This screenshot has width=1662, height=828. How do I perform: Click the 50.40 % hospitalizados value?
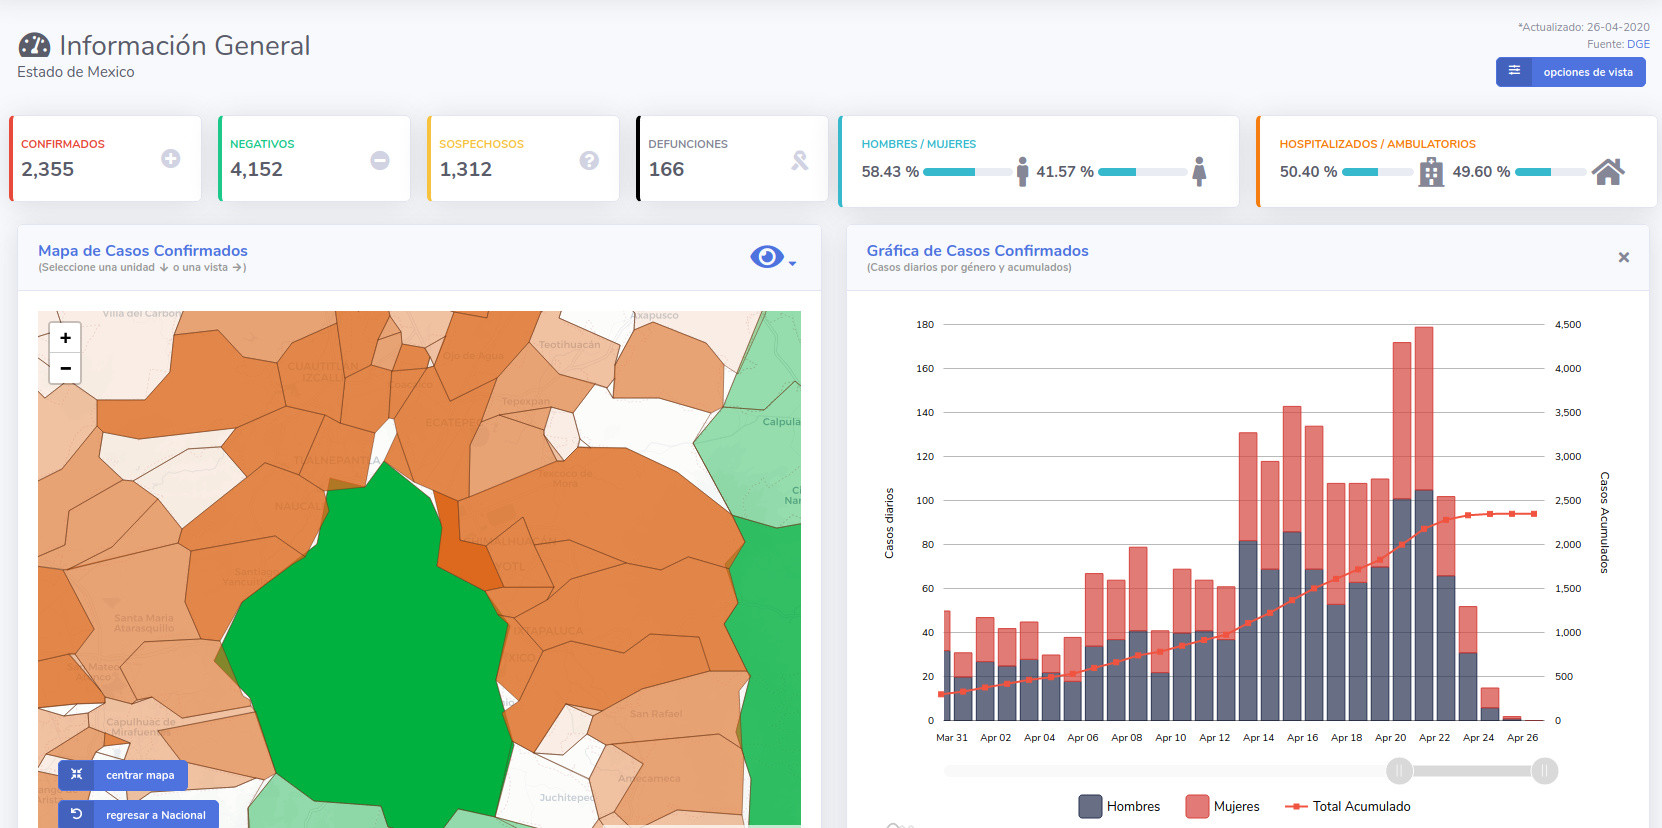click(x=1308, y=172)
